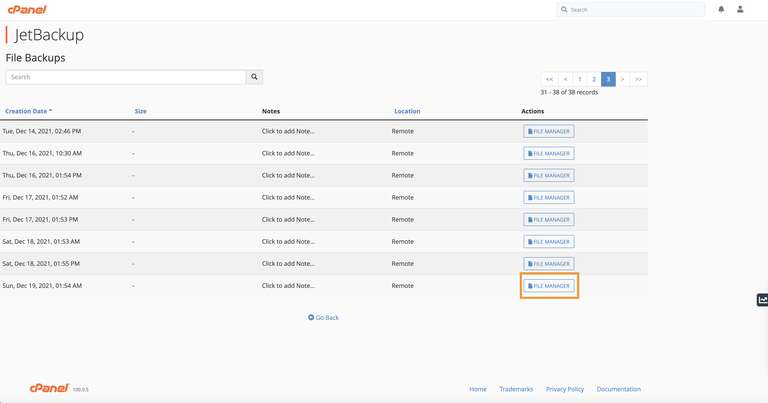Select pagination page 2
This screenshot has height=403, width=768.
(x=594, y=79)
